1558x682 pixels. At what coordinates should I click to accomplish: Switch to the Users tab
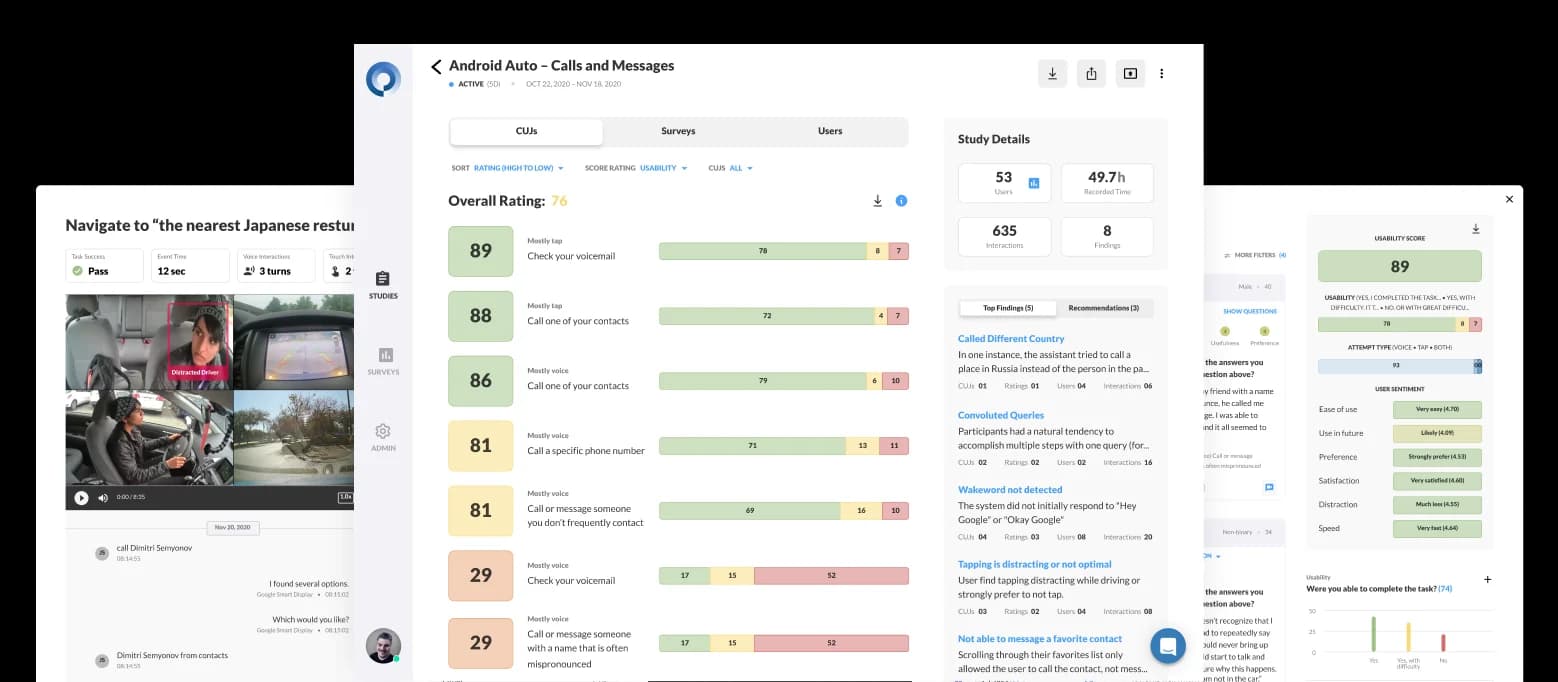830,131
